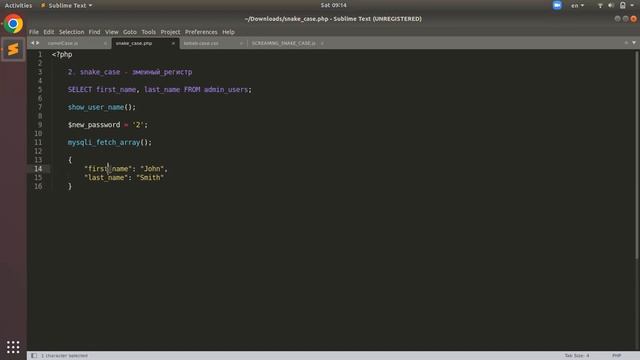Click 'last_name' in the SELECT statement
The width and height of the screenshot is (640, 360).
(162, 89)
